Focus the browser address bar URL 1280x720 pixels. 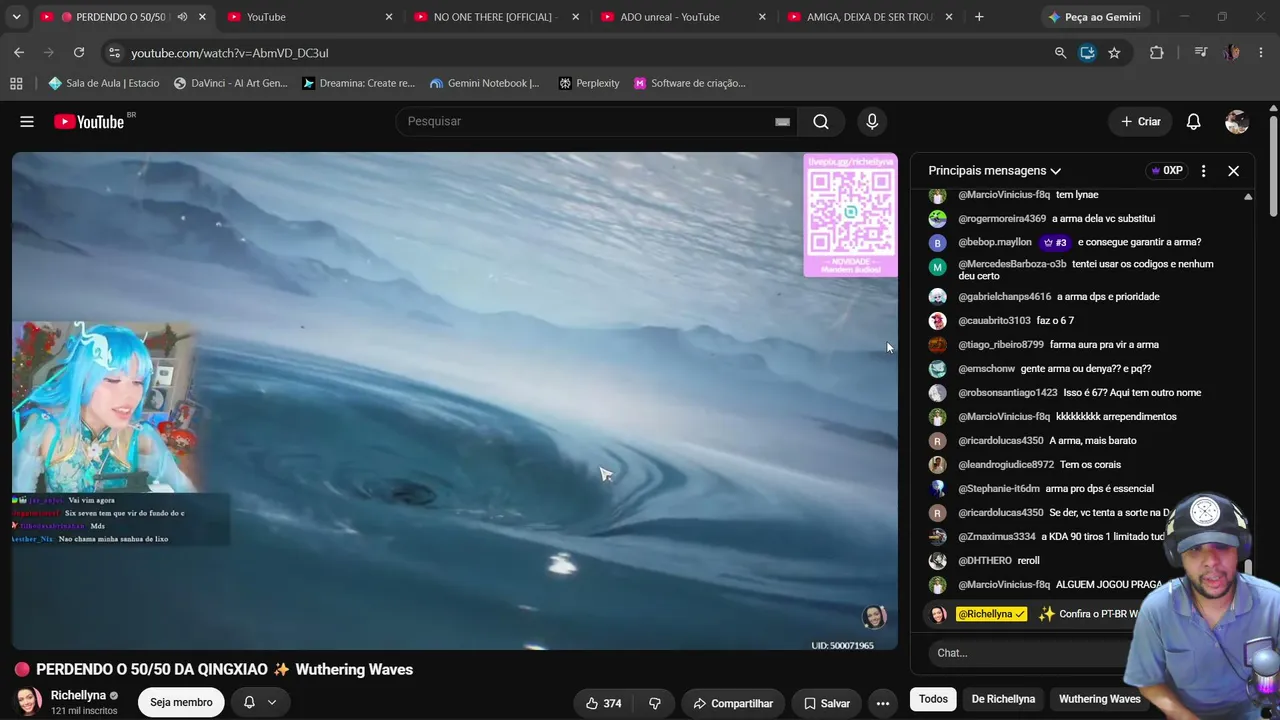(x=229, y=53)
